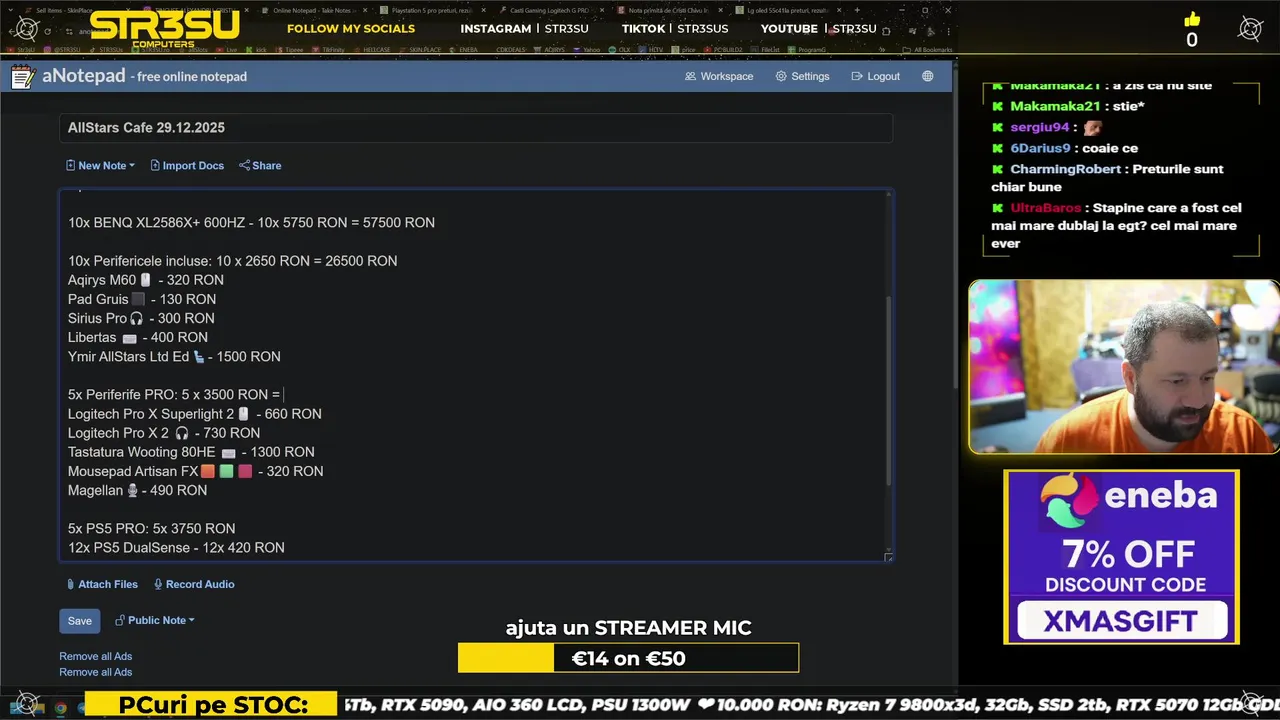The image size is (1280, 720).
Task: Click the note title field AllStars Cafe
Action: click(475, 128)
